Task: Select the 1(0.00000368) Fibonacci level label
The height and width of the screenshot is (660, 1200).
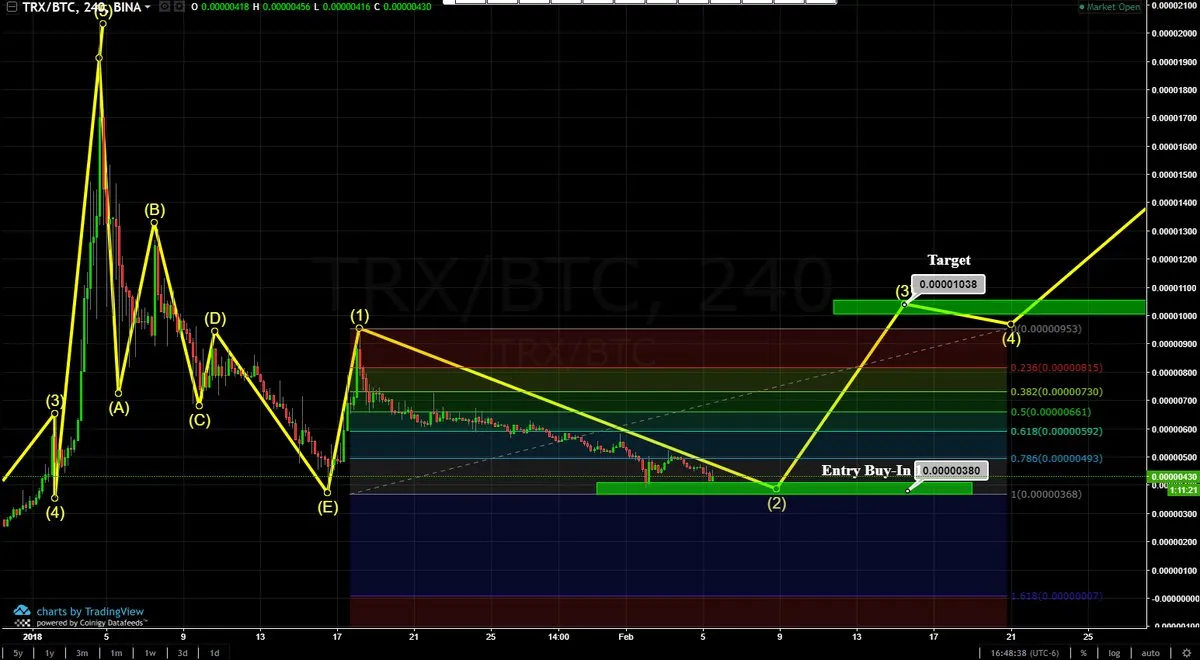Action: 1045,494
